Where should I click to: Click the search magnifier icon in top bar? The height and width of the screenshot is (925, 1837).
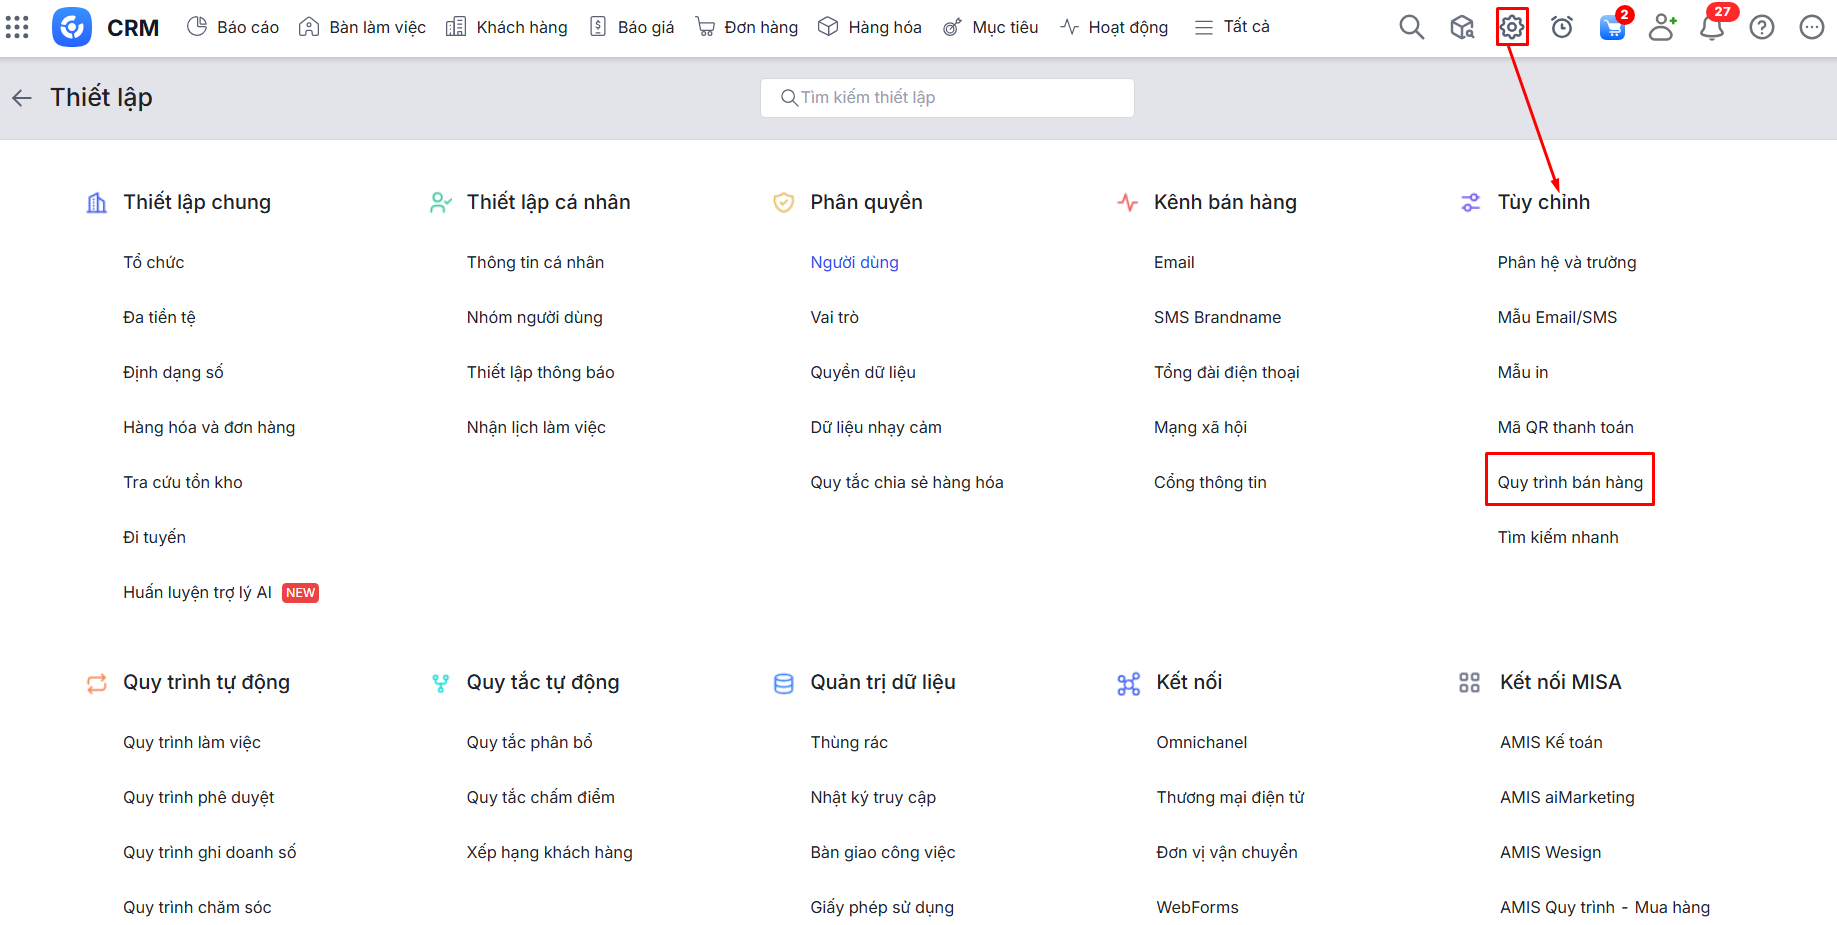[x=1411, y=27]
